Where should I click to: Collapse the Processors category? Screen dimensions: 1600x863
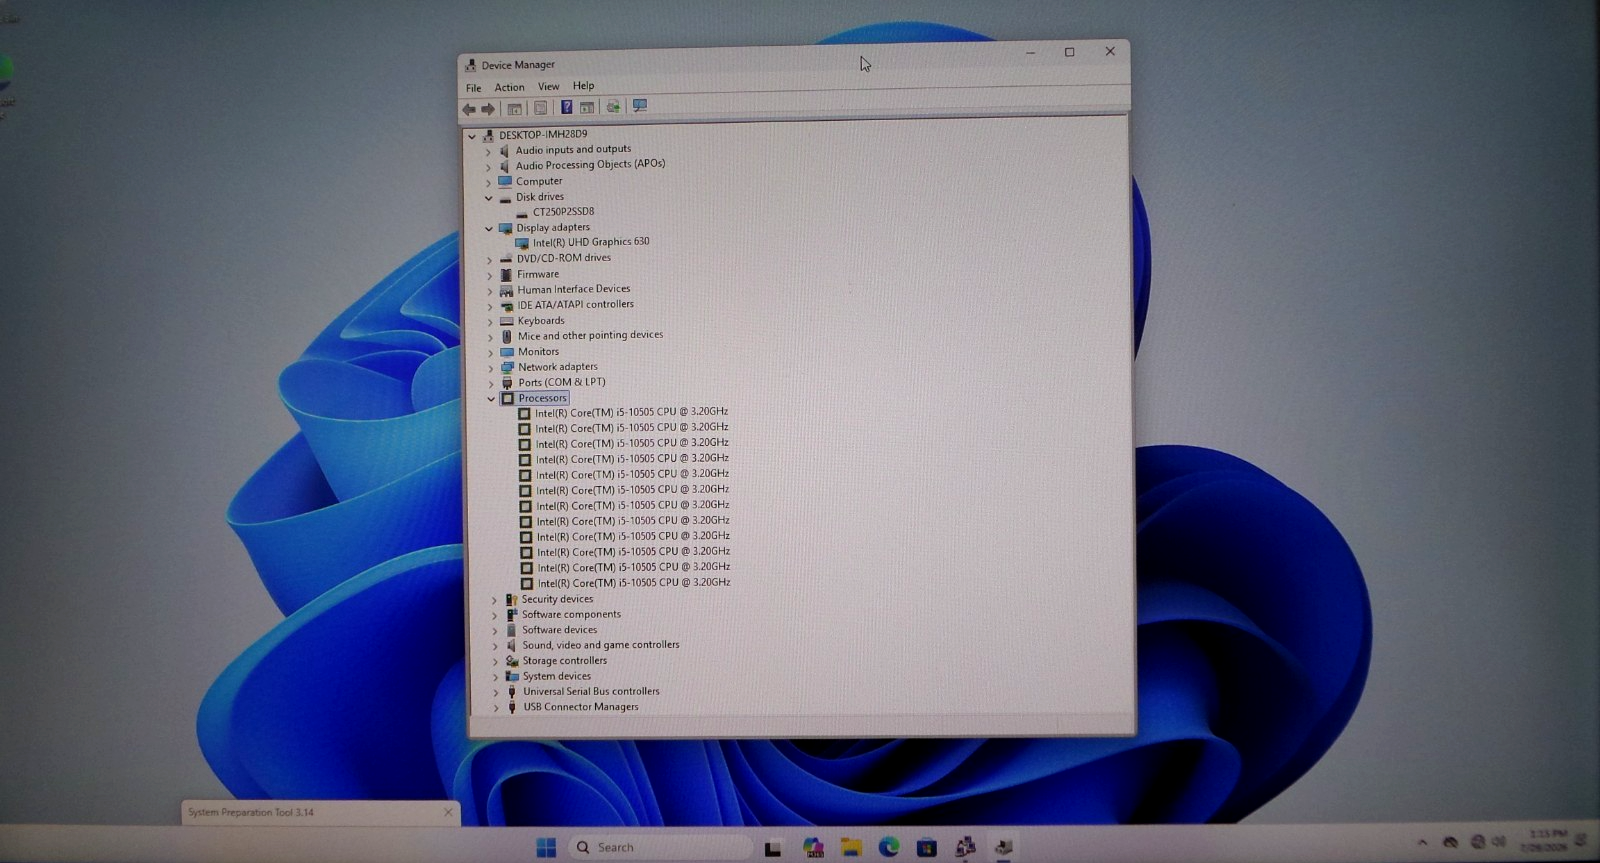pyautogui.click(x=491, y=399)
